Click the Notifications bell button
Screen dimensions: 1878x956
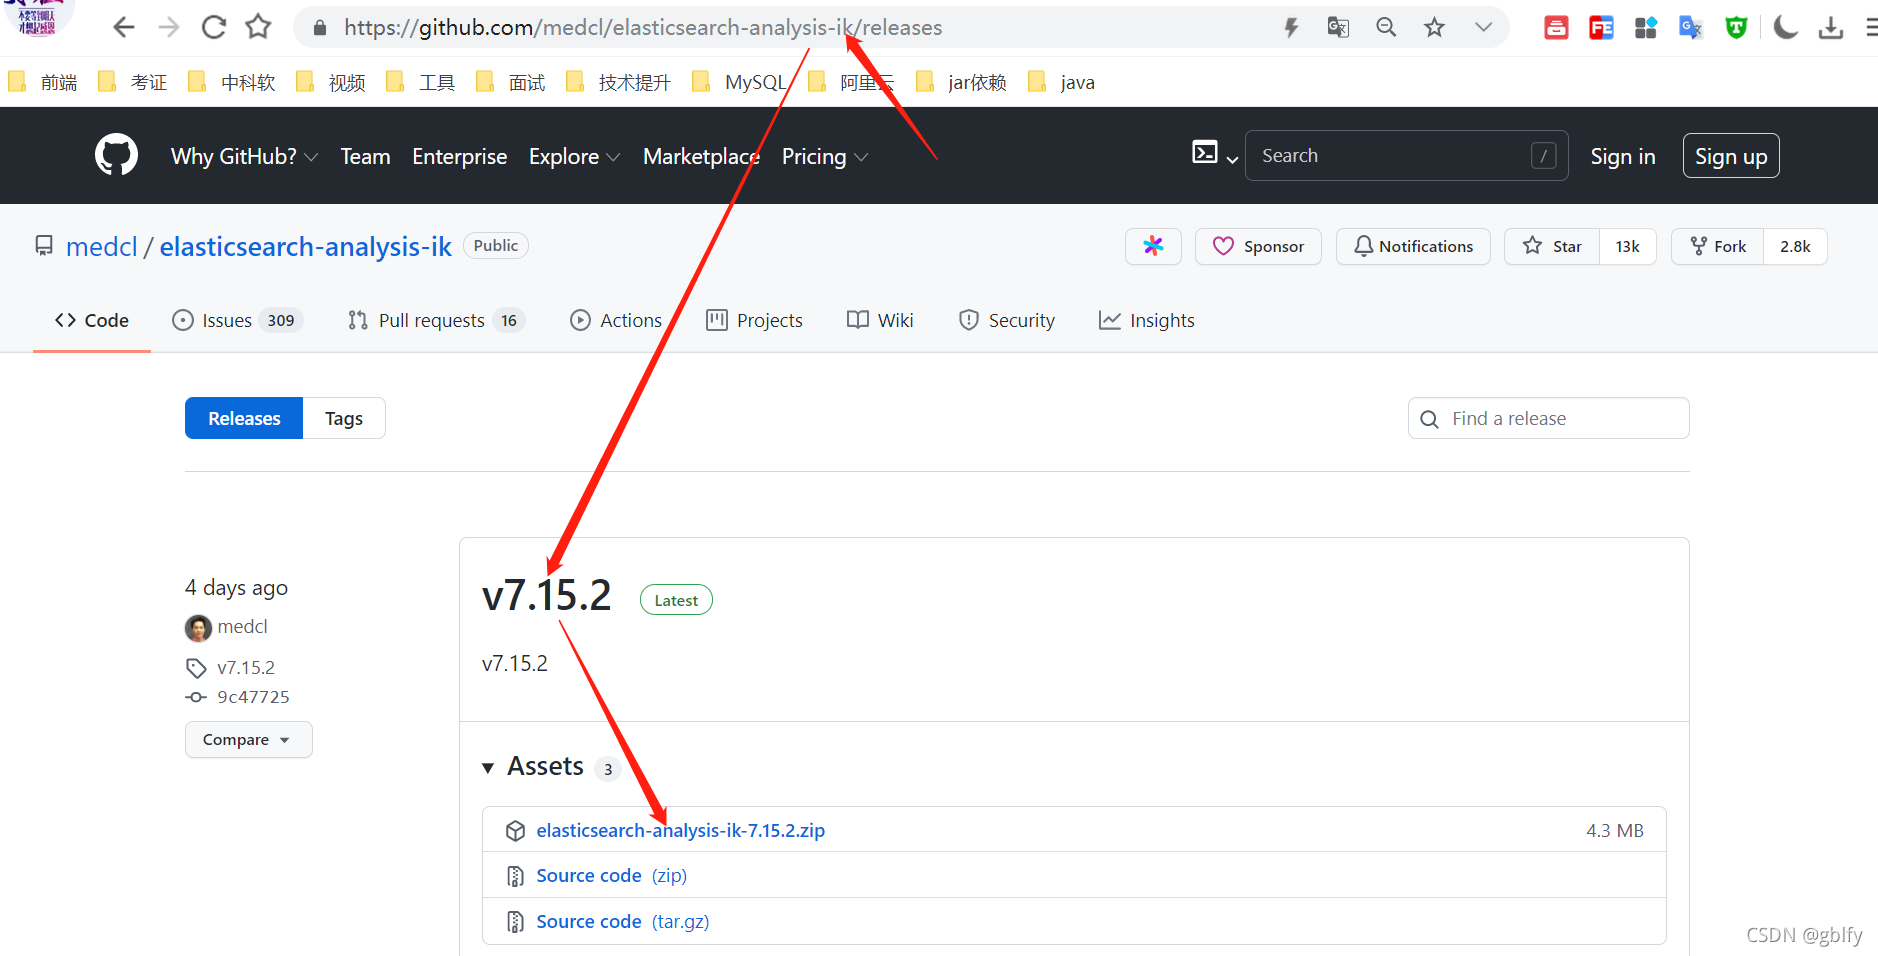[x=1413, y=246]
